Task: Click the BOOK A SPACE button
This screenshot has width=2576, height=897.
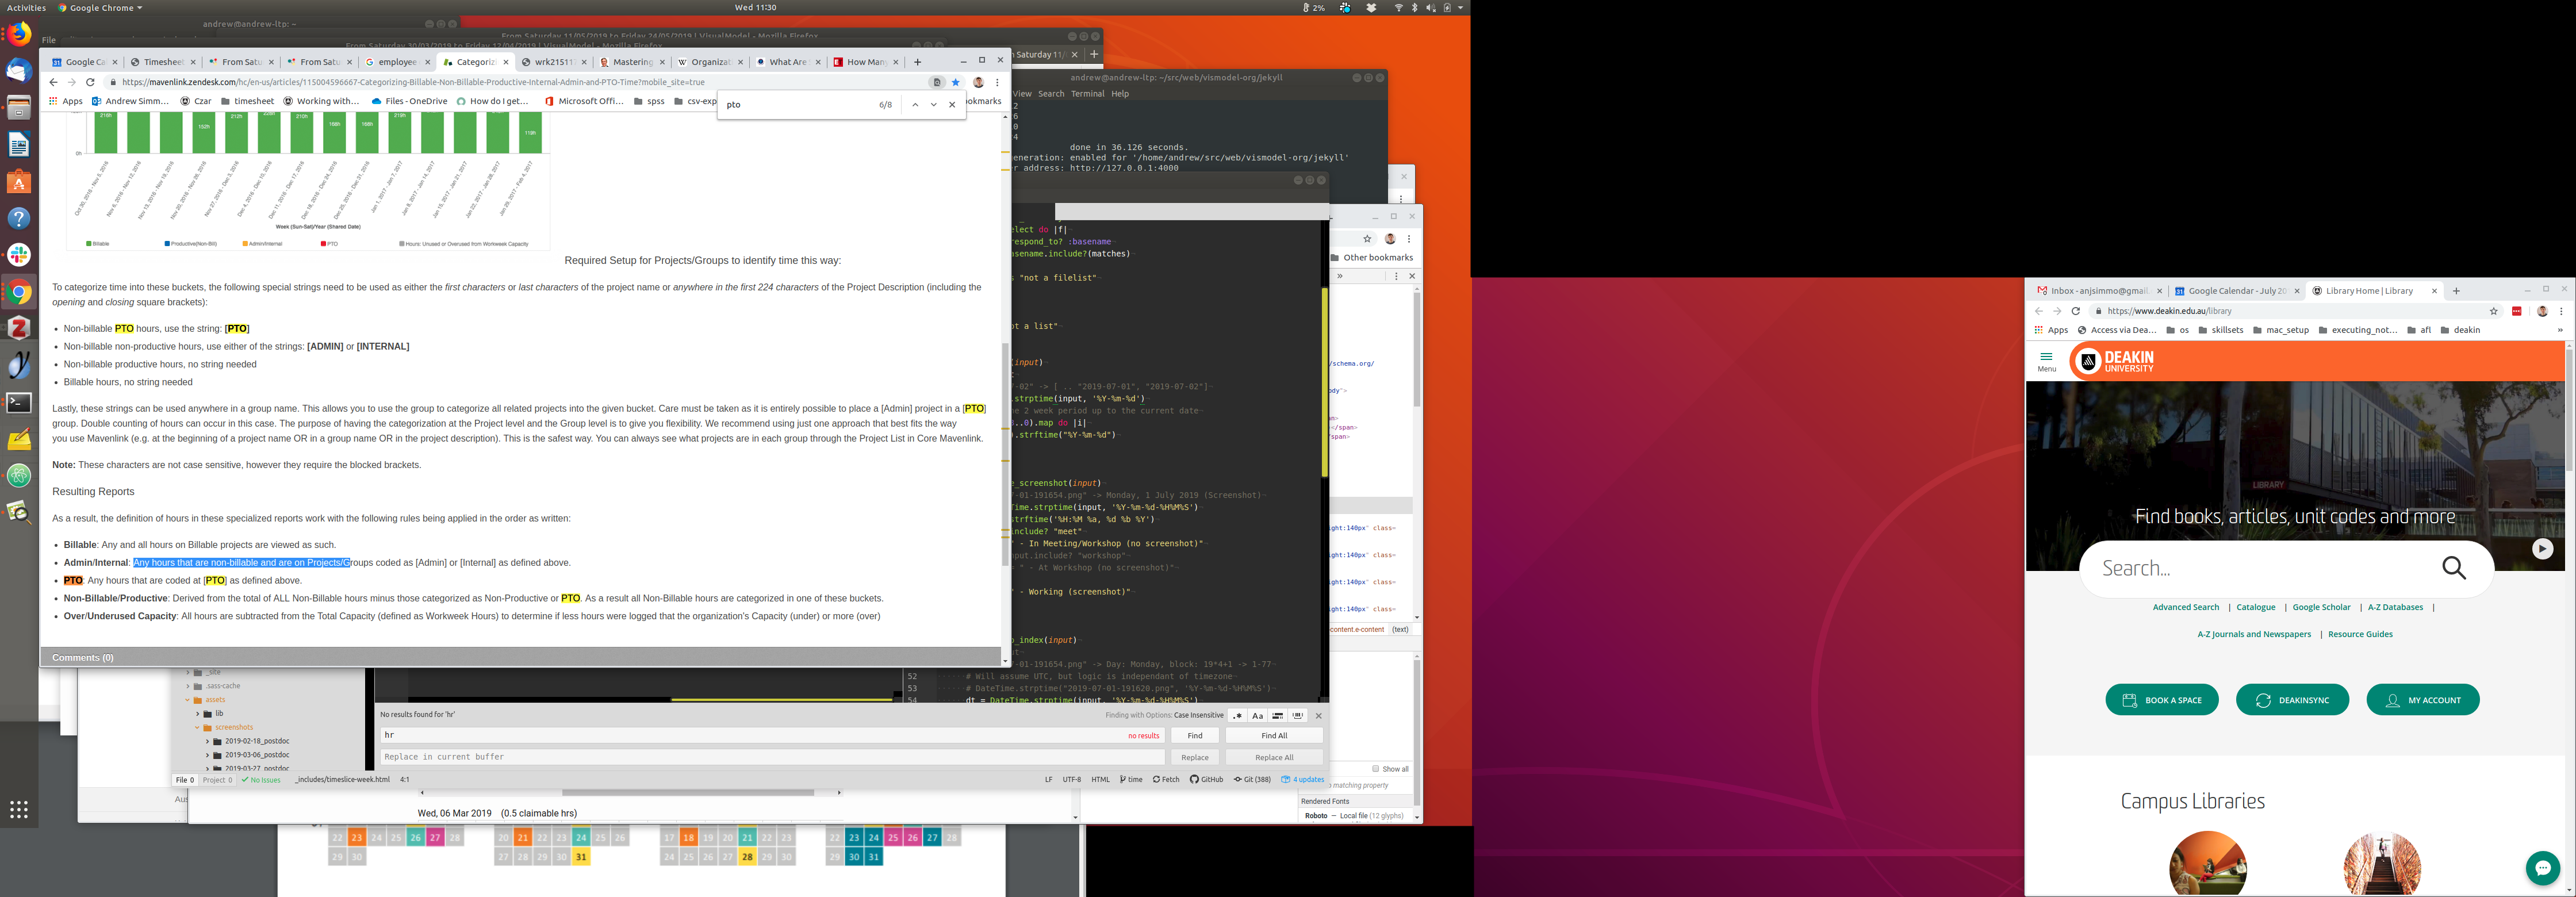Action: click(2161, 700)
